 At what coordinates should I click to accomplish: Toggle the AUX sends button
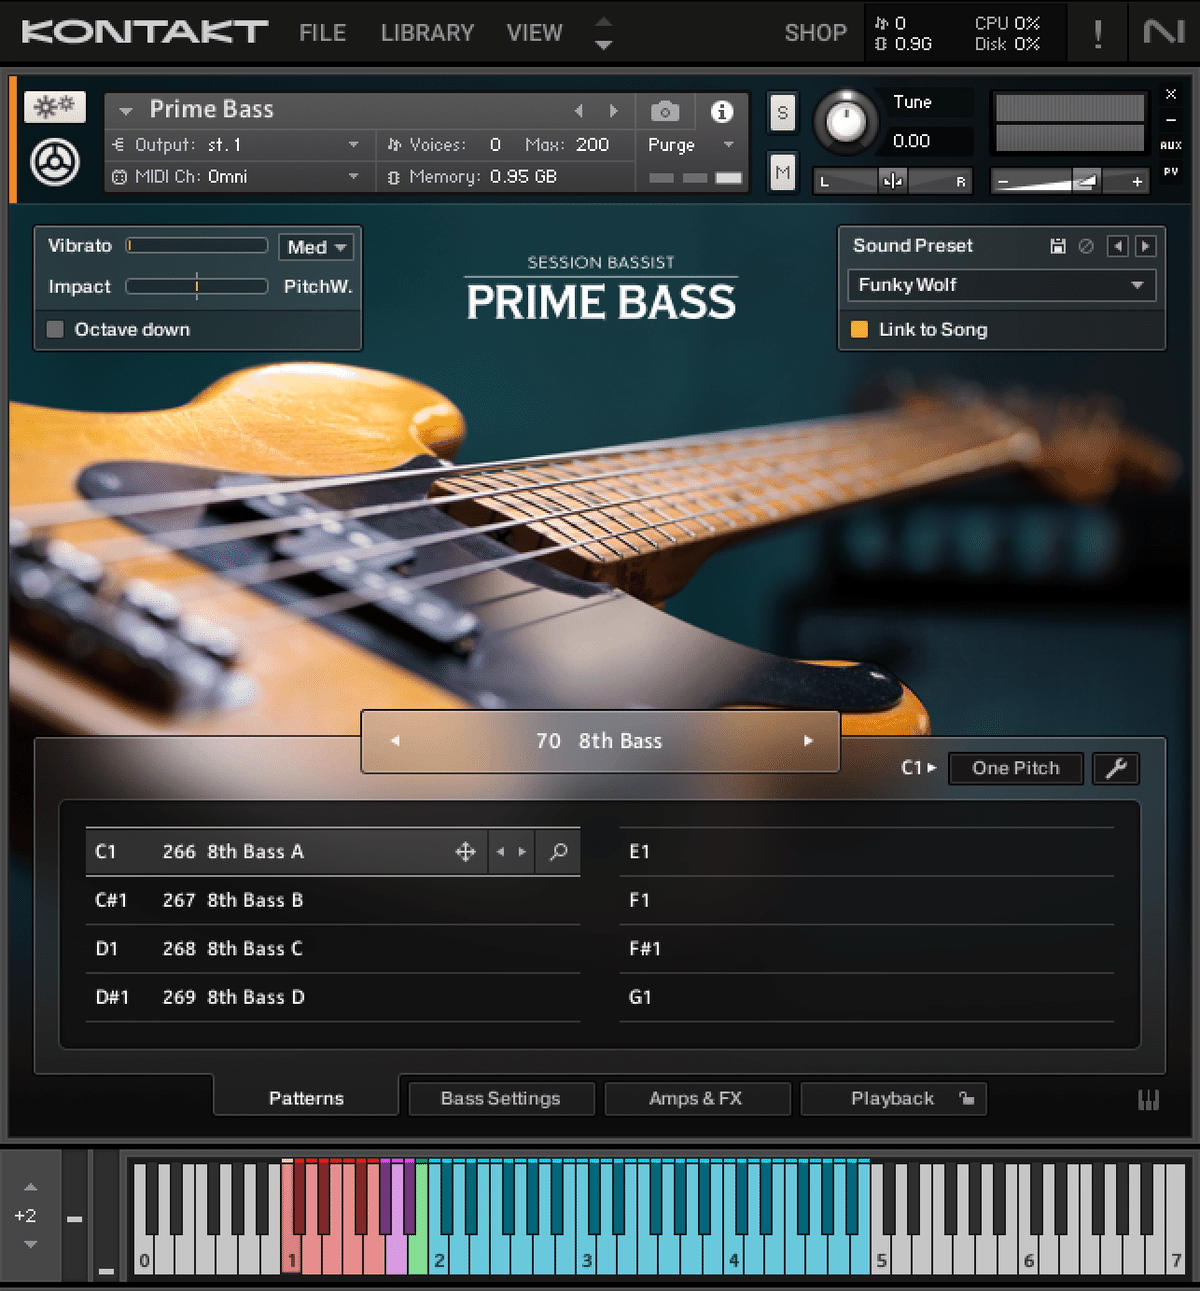coord(1171,145)
